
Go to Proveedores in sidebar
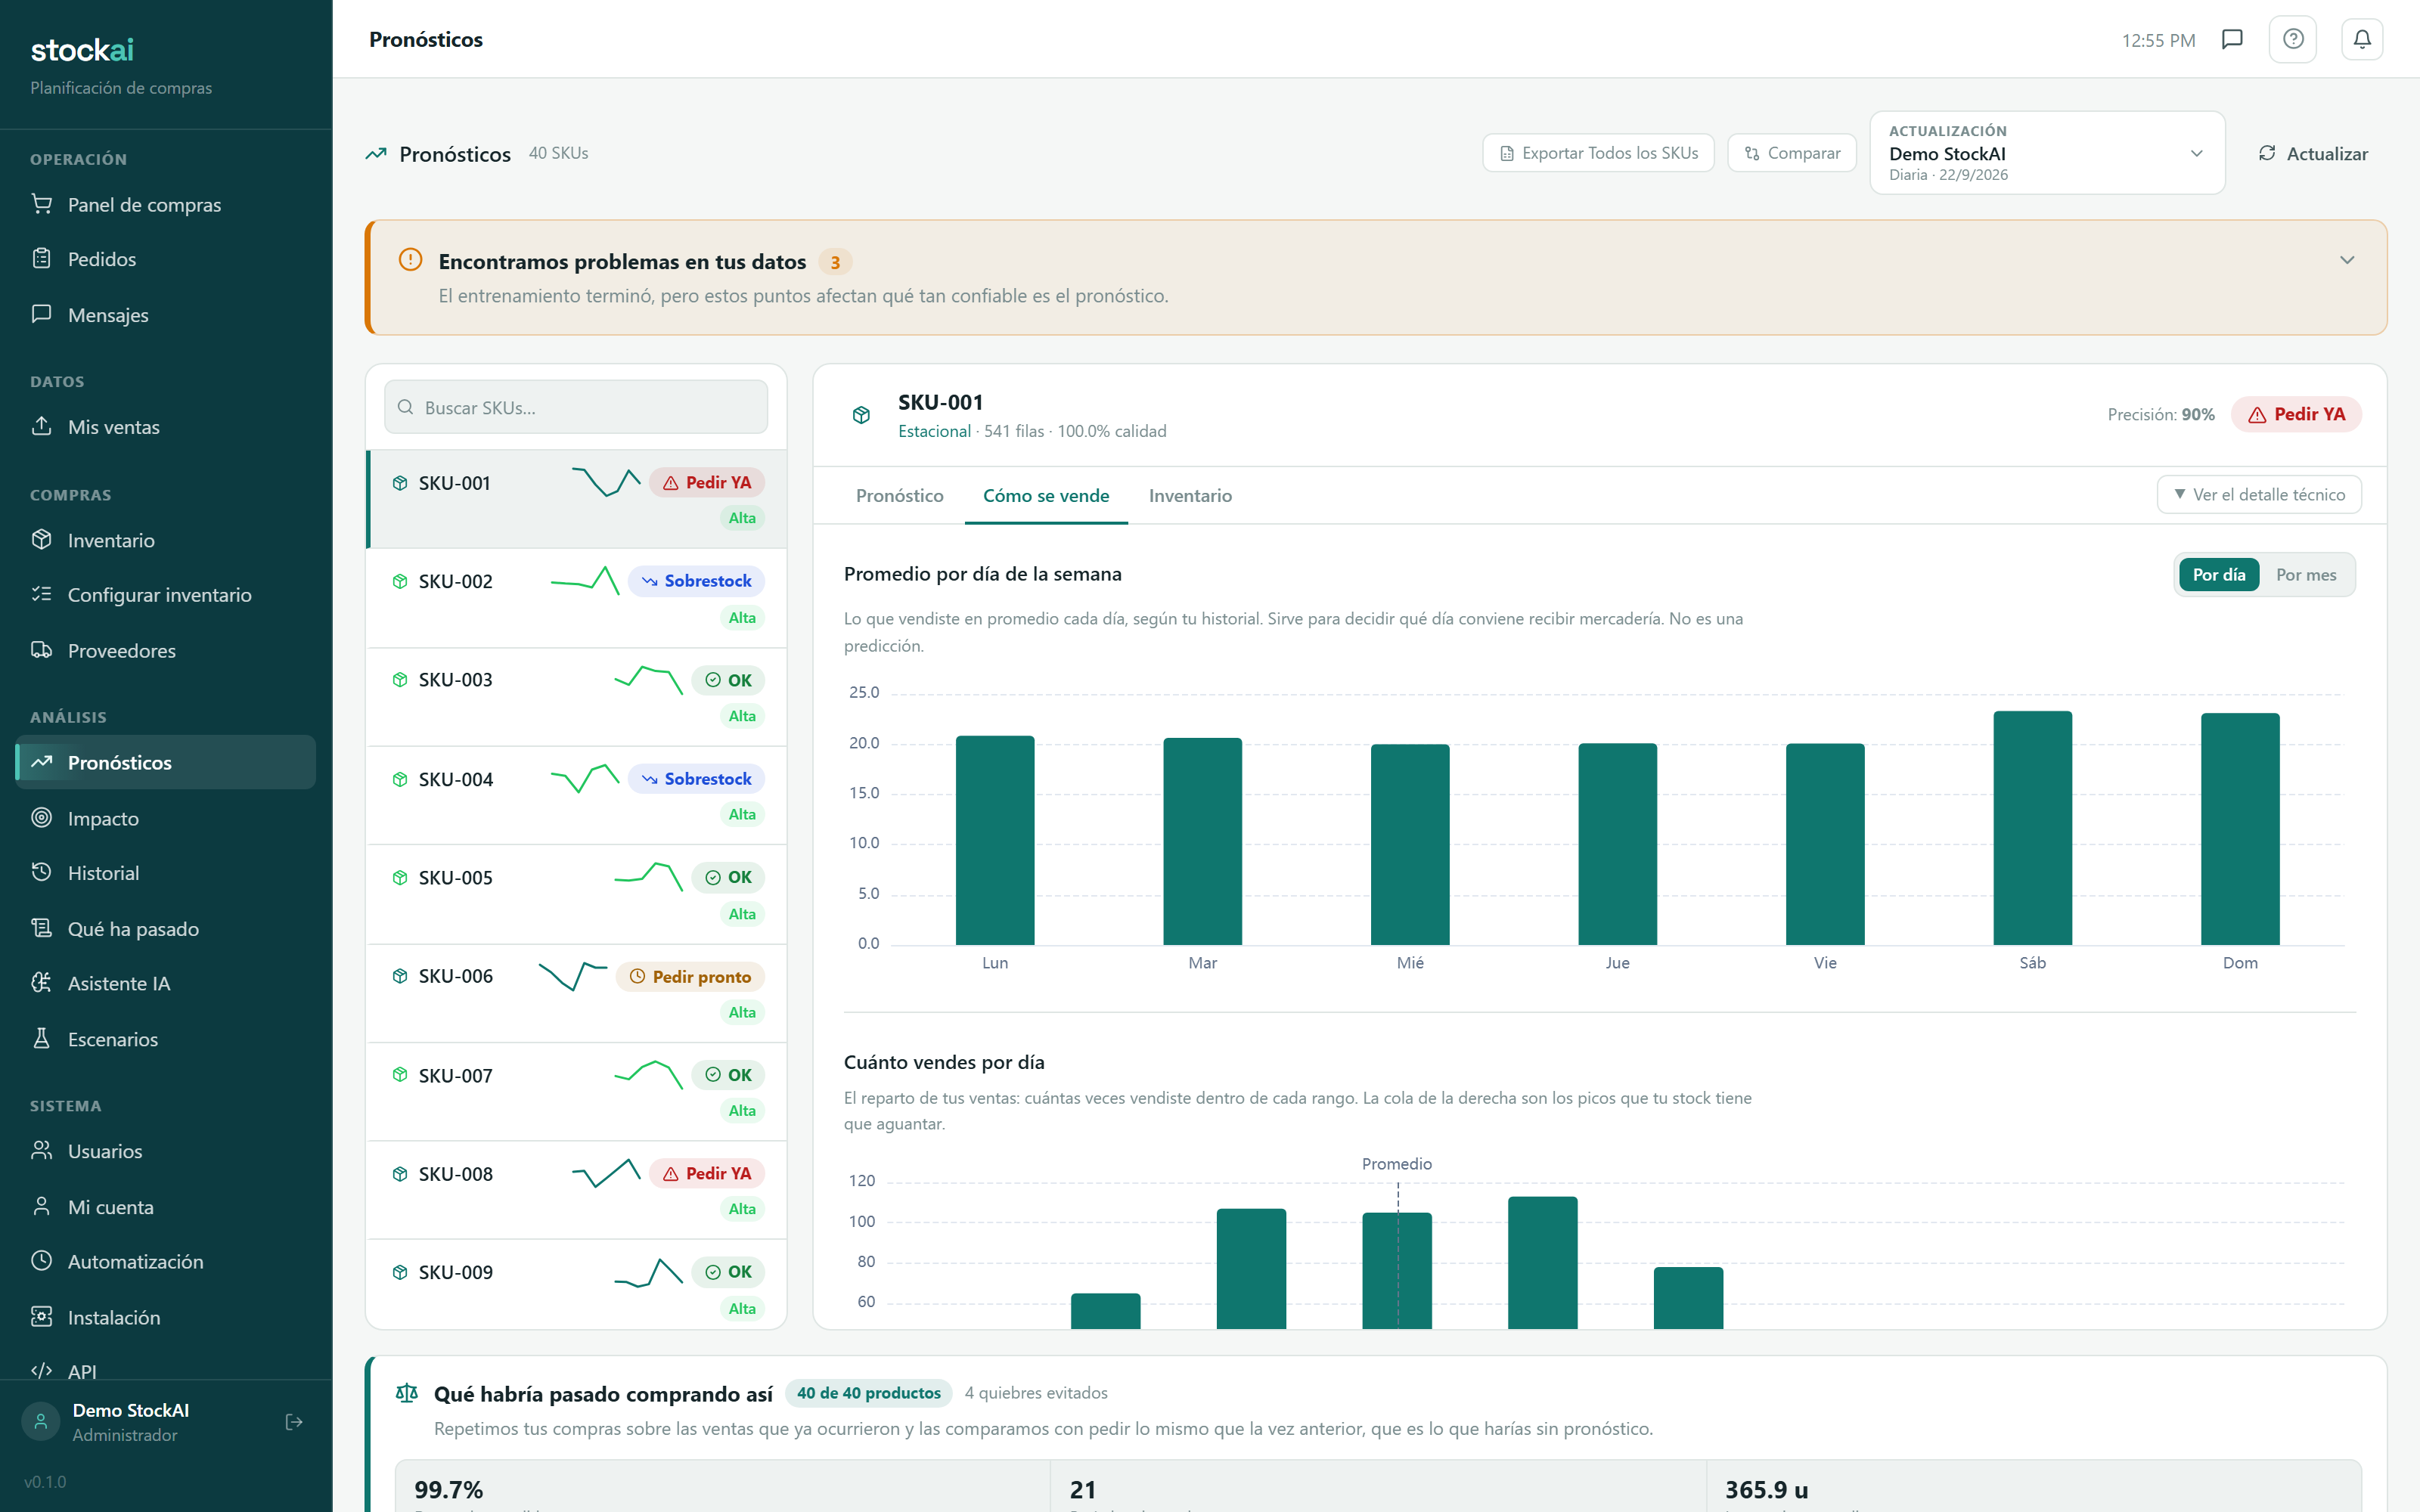[x=166, y=650]
